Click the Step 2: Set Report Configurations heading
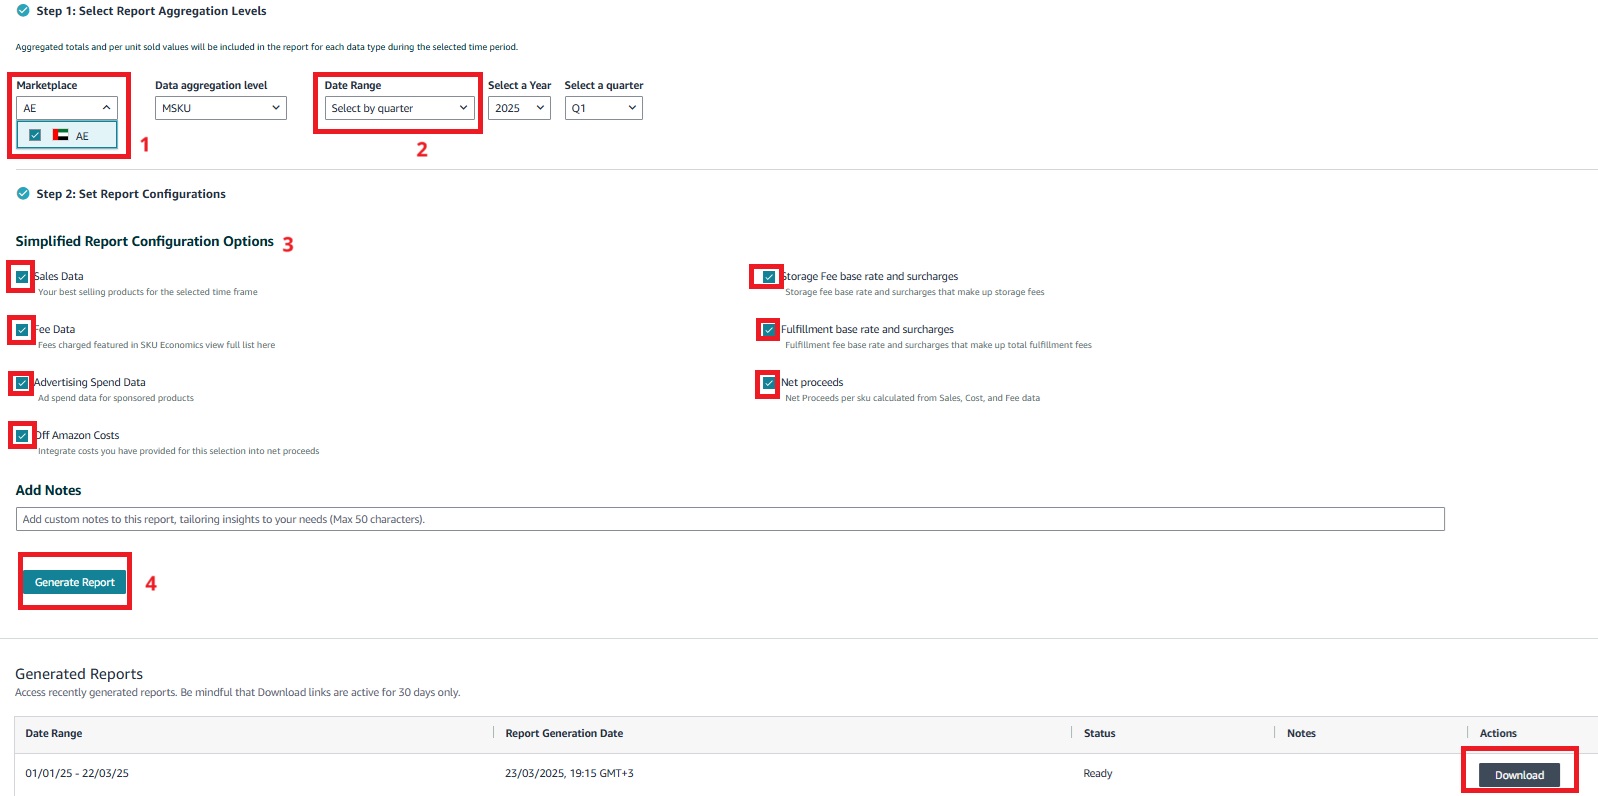Screen dimensions: 1598x796 coord(131,194)
